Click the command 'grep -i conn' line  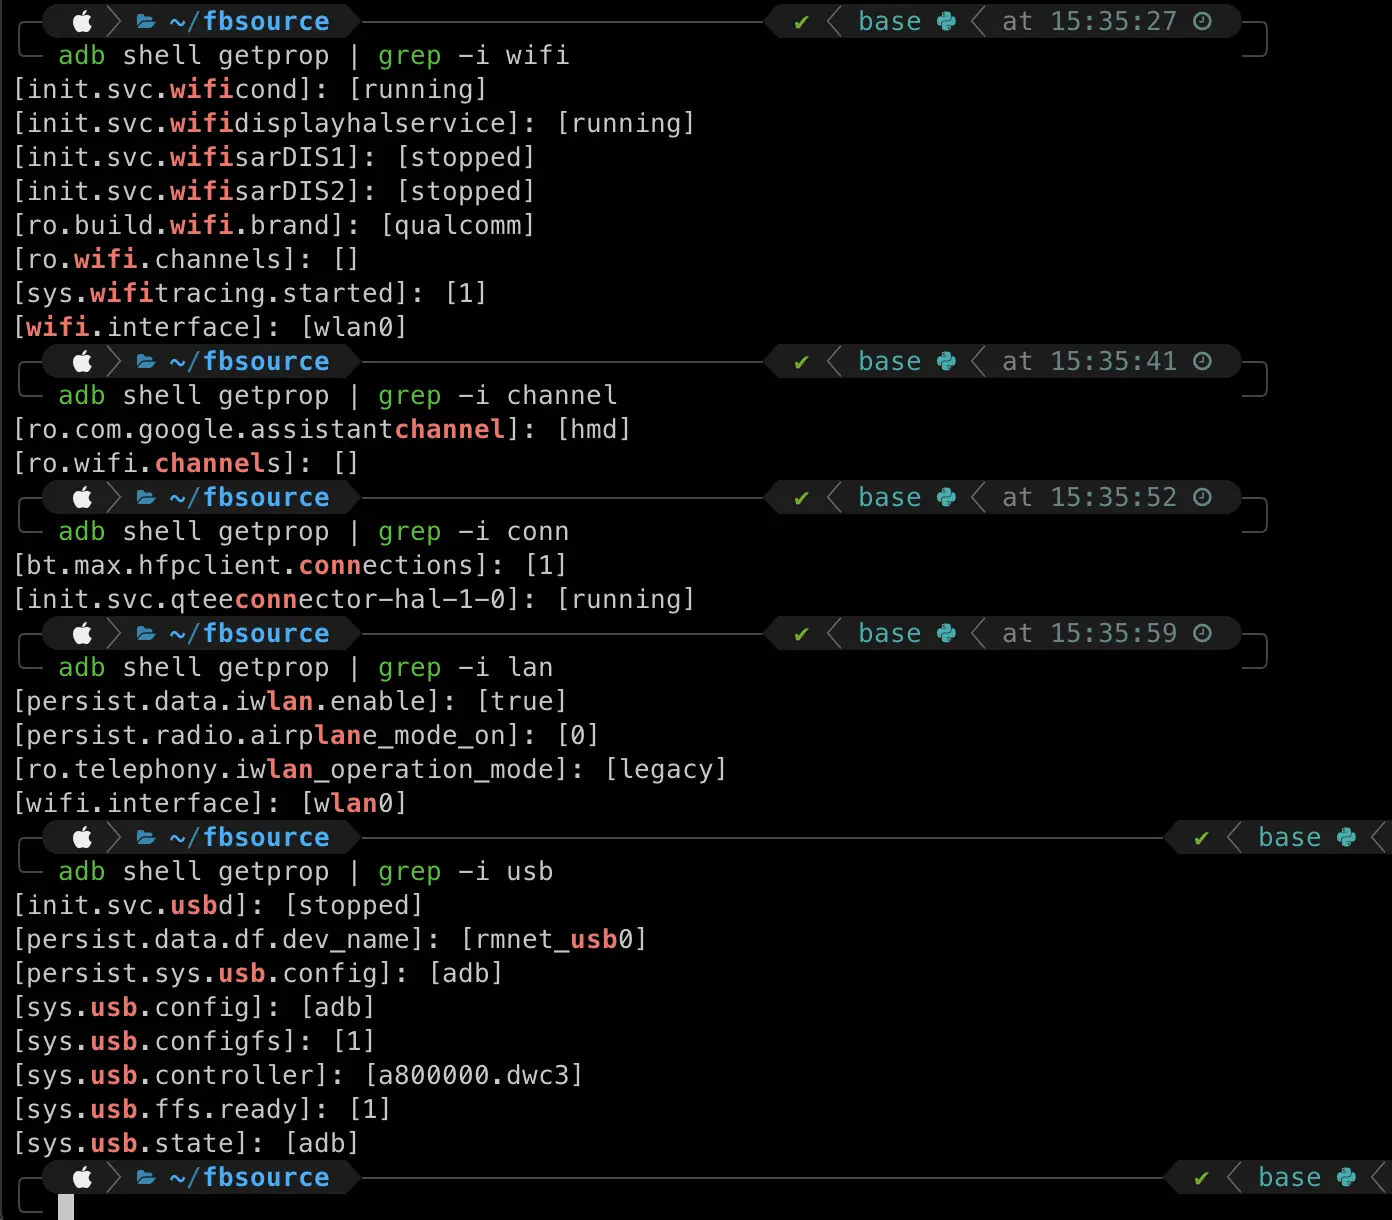(x=314, y=531)
